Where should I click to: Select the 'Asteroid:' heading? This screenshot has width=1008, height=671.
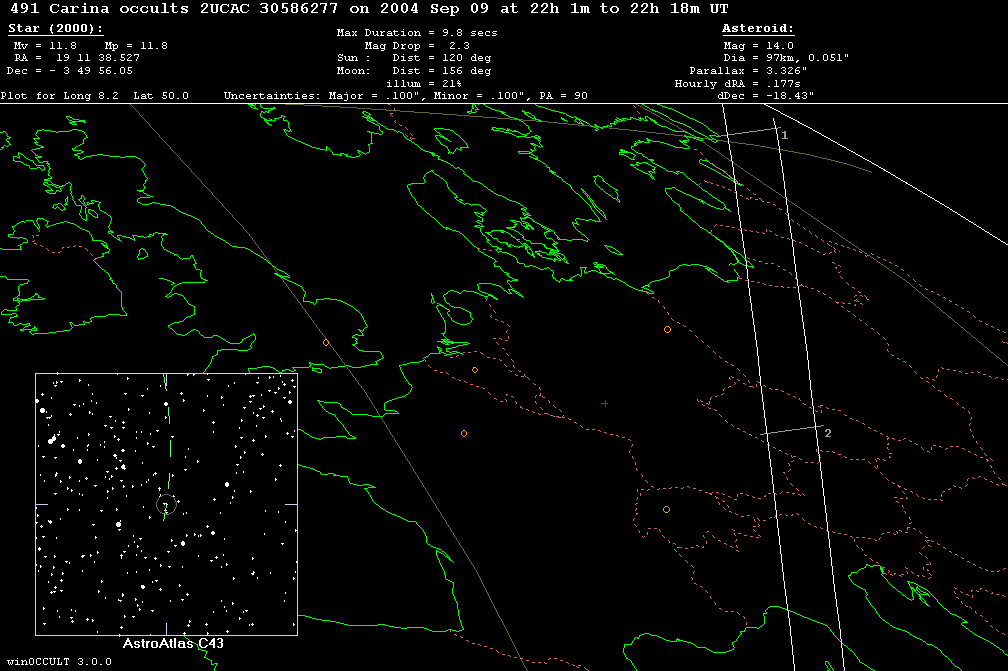point(757,30)
